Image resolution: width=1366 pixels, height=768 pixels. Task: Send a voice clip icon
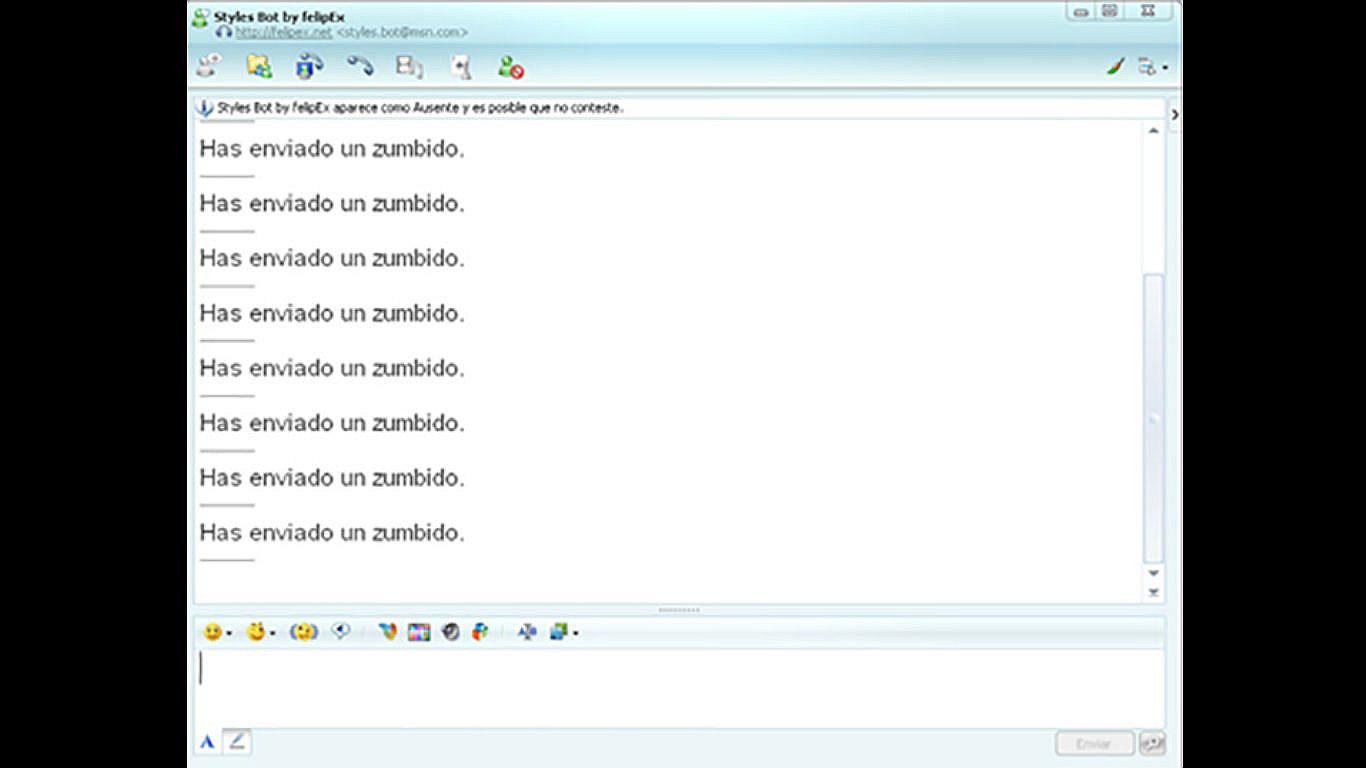pos(341,632)
